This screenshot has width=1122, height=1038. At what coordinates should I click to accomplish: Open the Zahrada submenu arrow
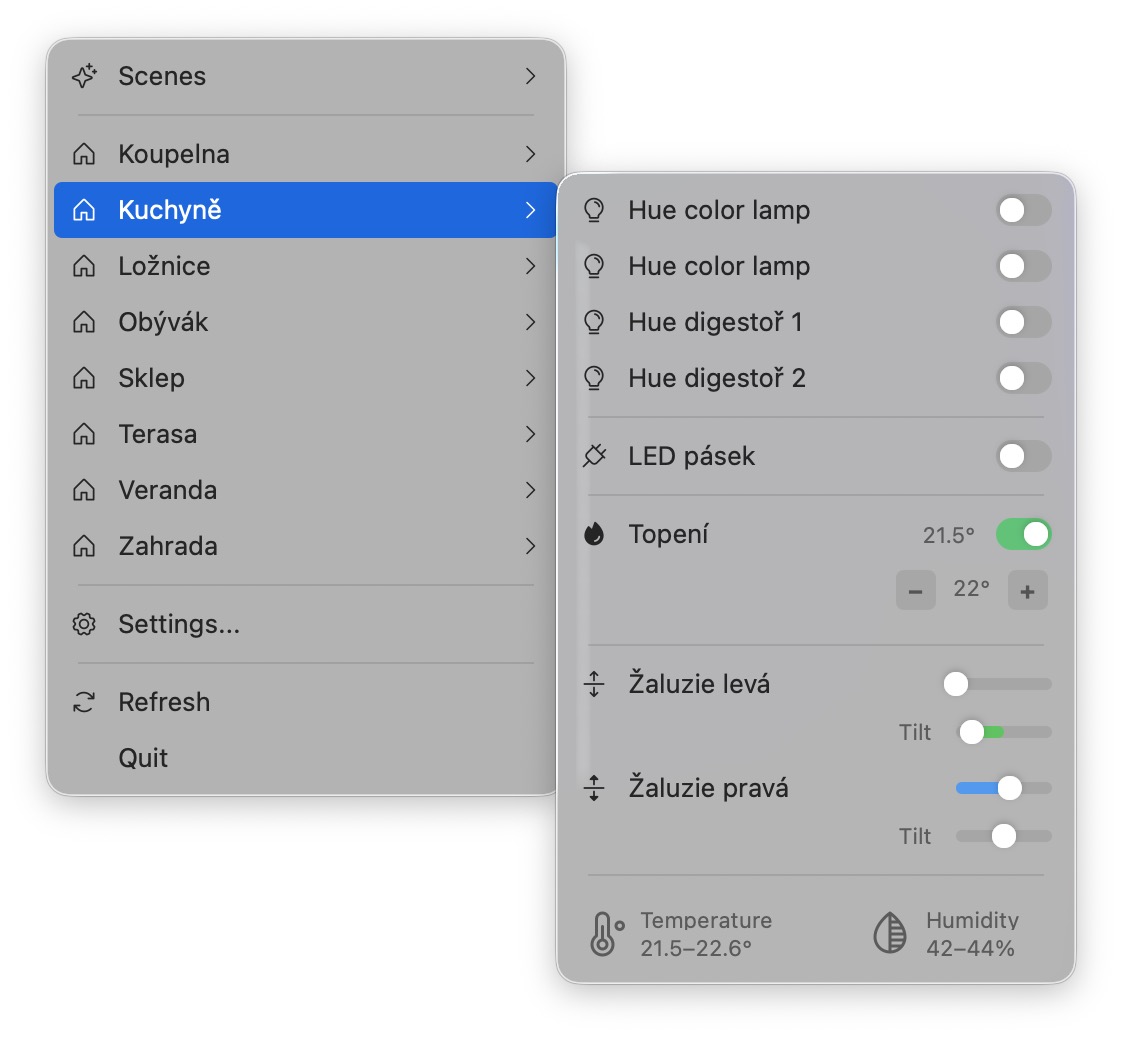531,546
